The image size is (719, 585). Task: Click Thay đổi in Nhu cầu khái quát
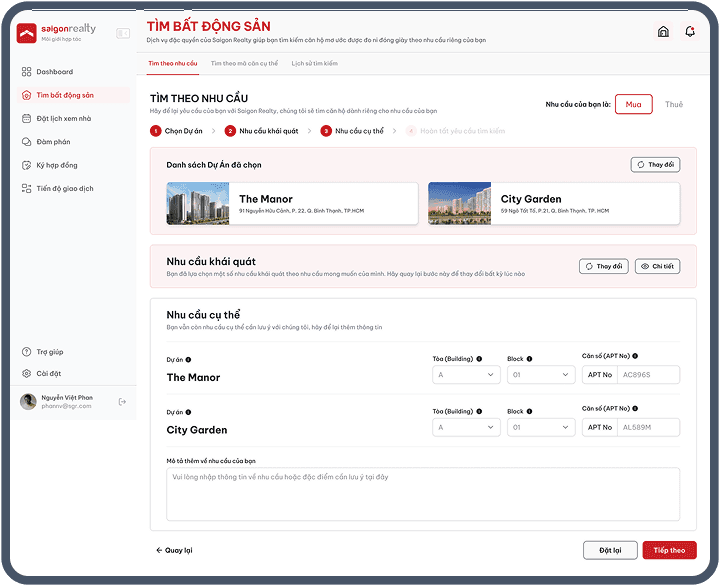click(x=603, y=266)
